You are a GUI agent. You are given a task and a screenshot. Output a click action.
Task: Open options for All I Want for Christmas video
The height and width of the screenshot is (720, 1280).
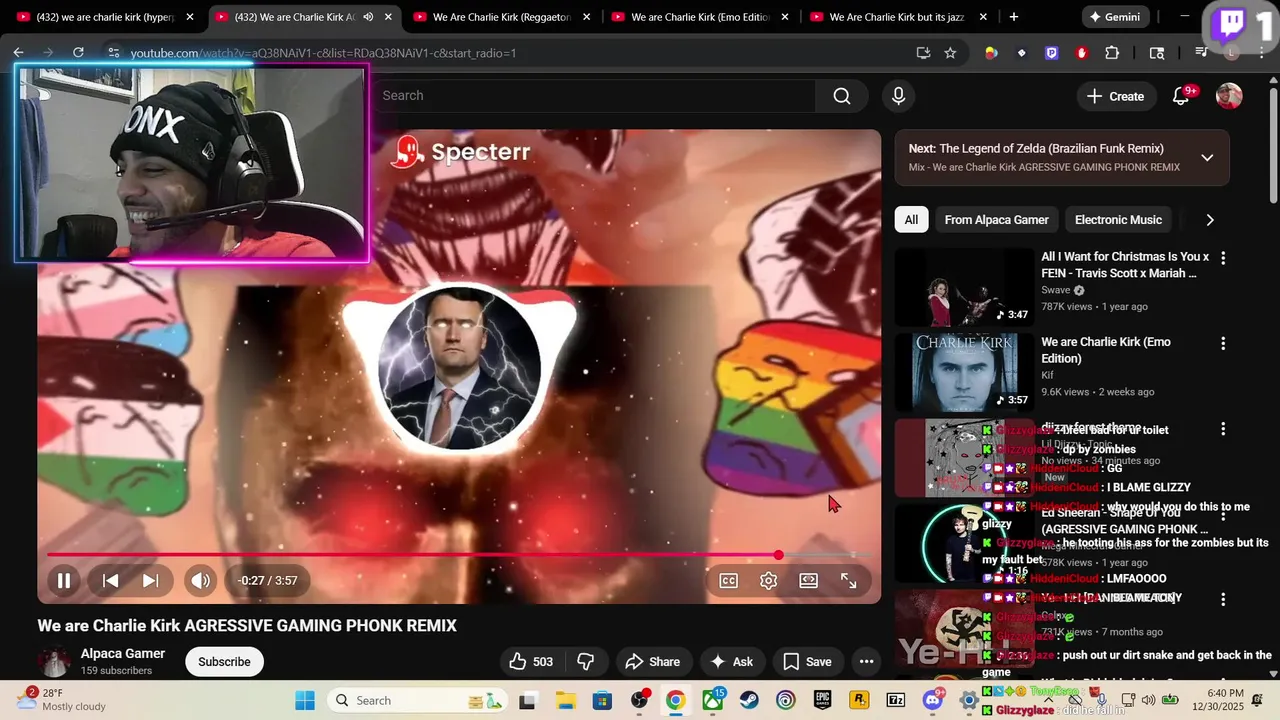[x=1223, y=258]
